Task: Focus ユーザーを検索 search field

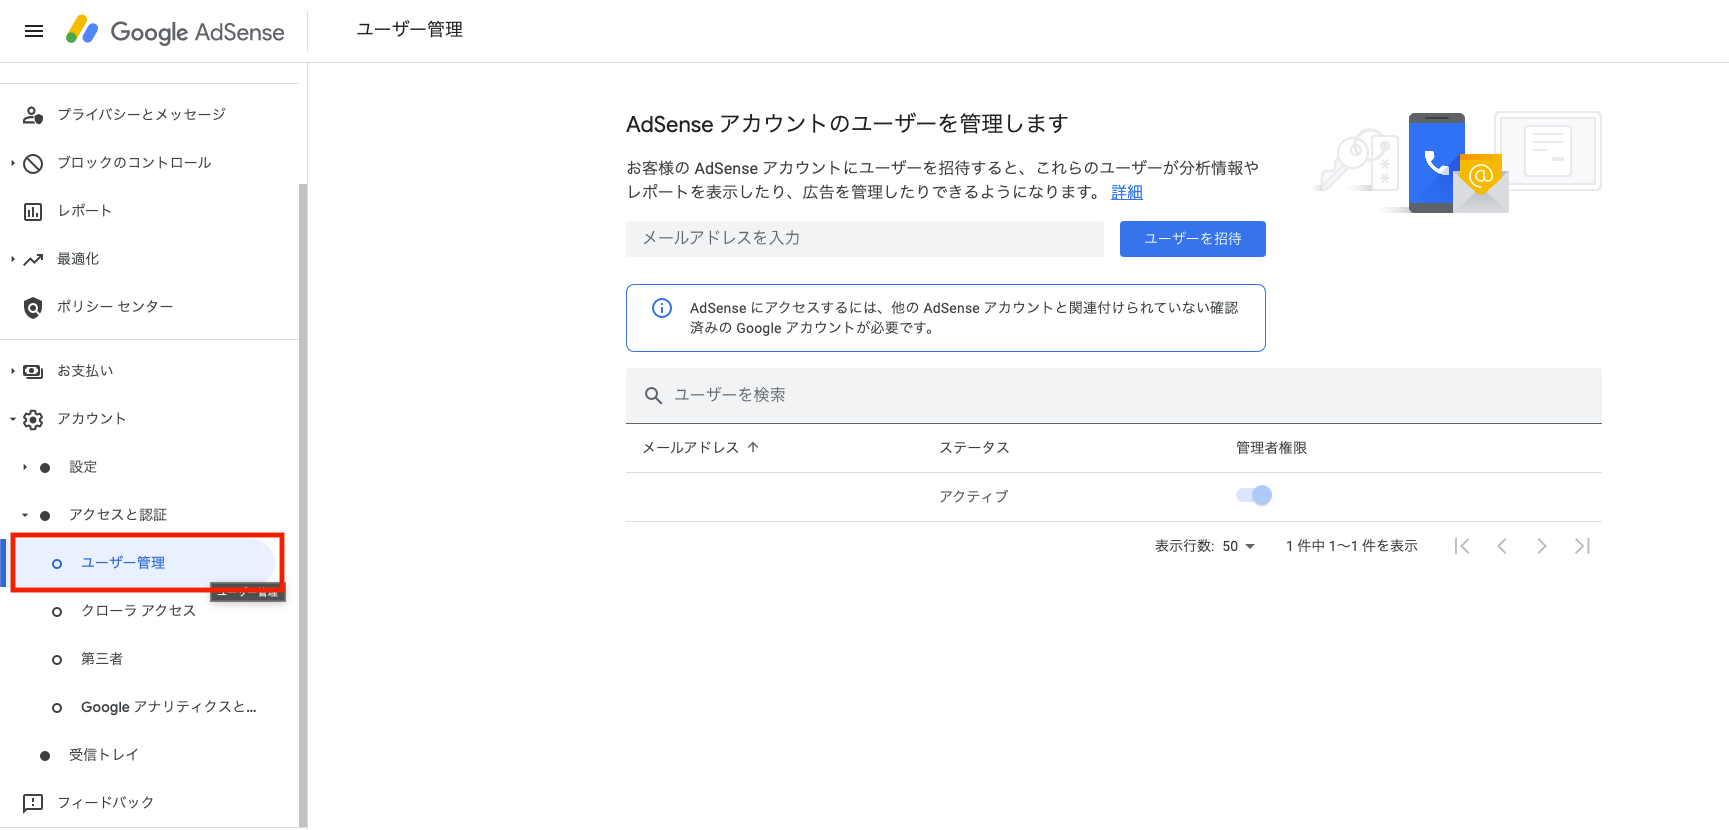Action: pos(1114,395)
